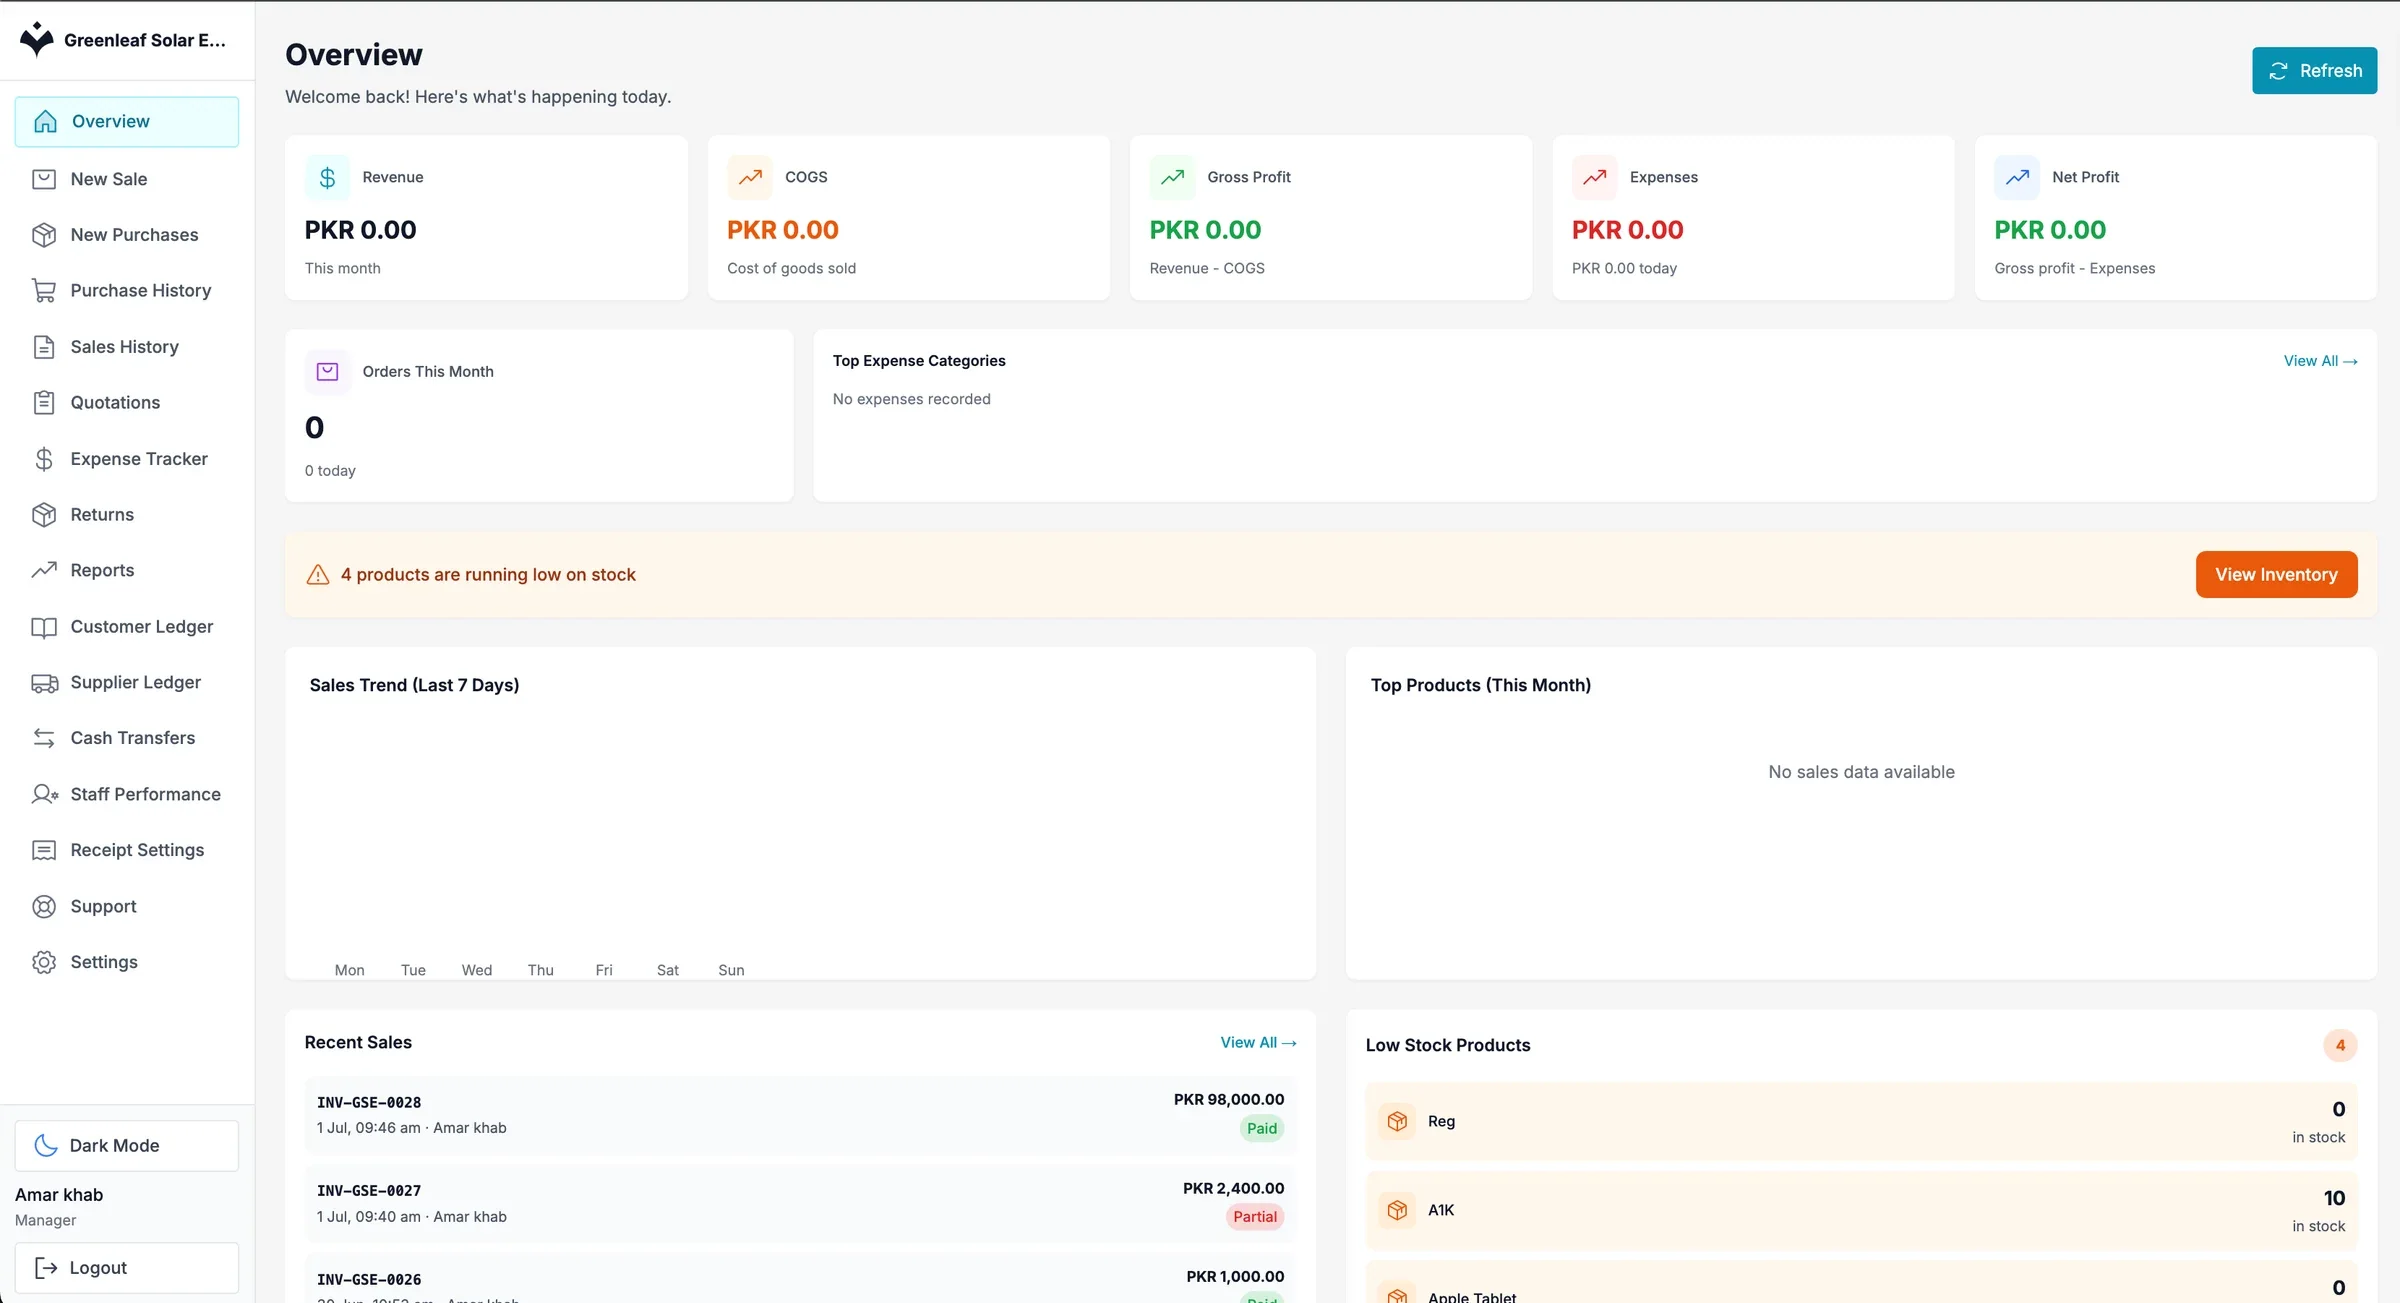This screenshot has width=2400, height=1303.
Task: Open Customer Ledger
Action: click(127, 627)
